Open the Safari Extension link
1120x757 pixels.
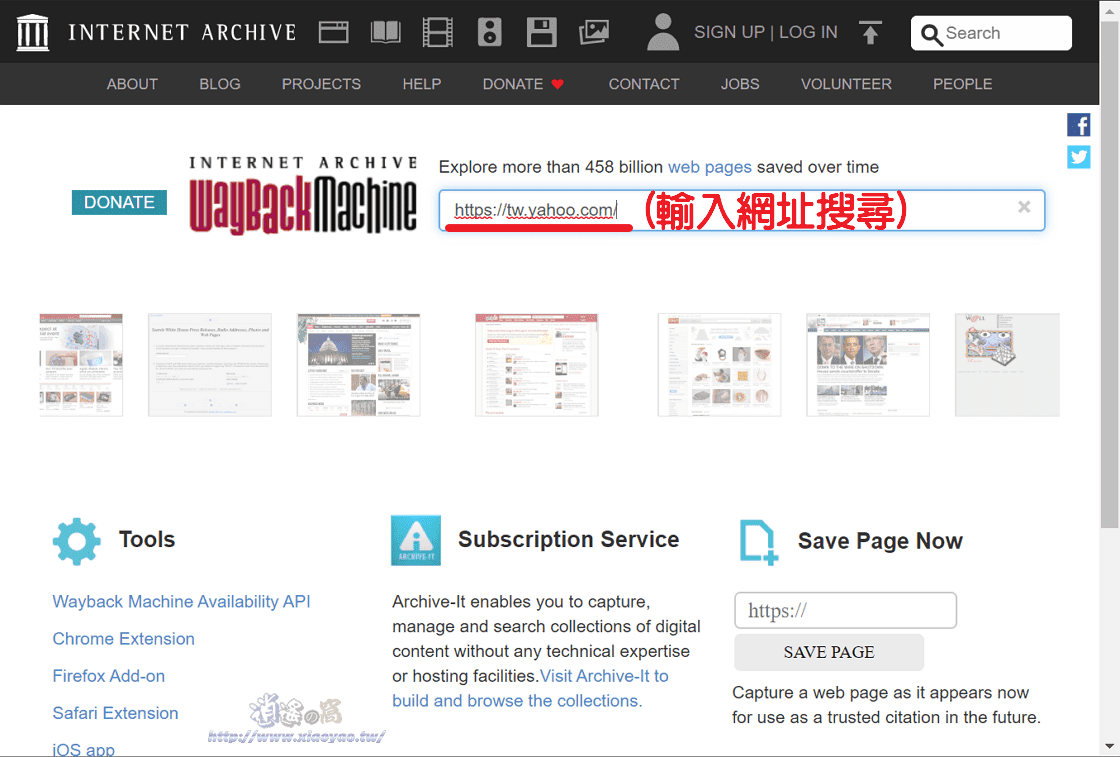point(115,713)
